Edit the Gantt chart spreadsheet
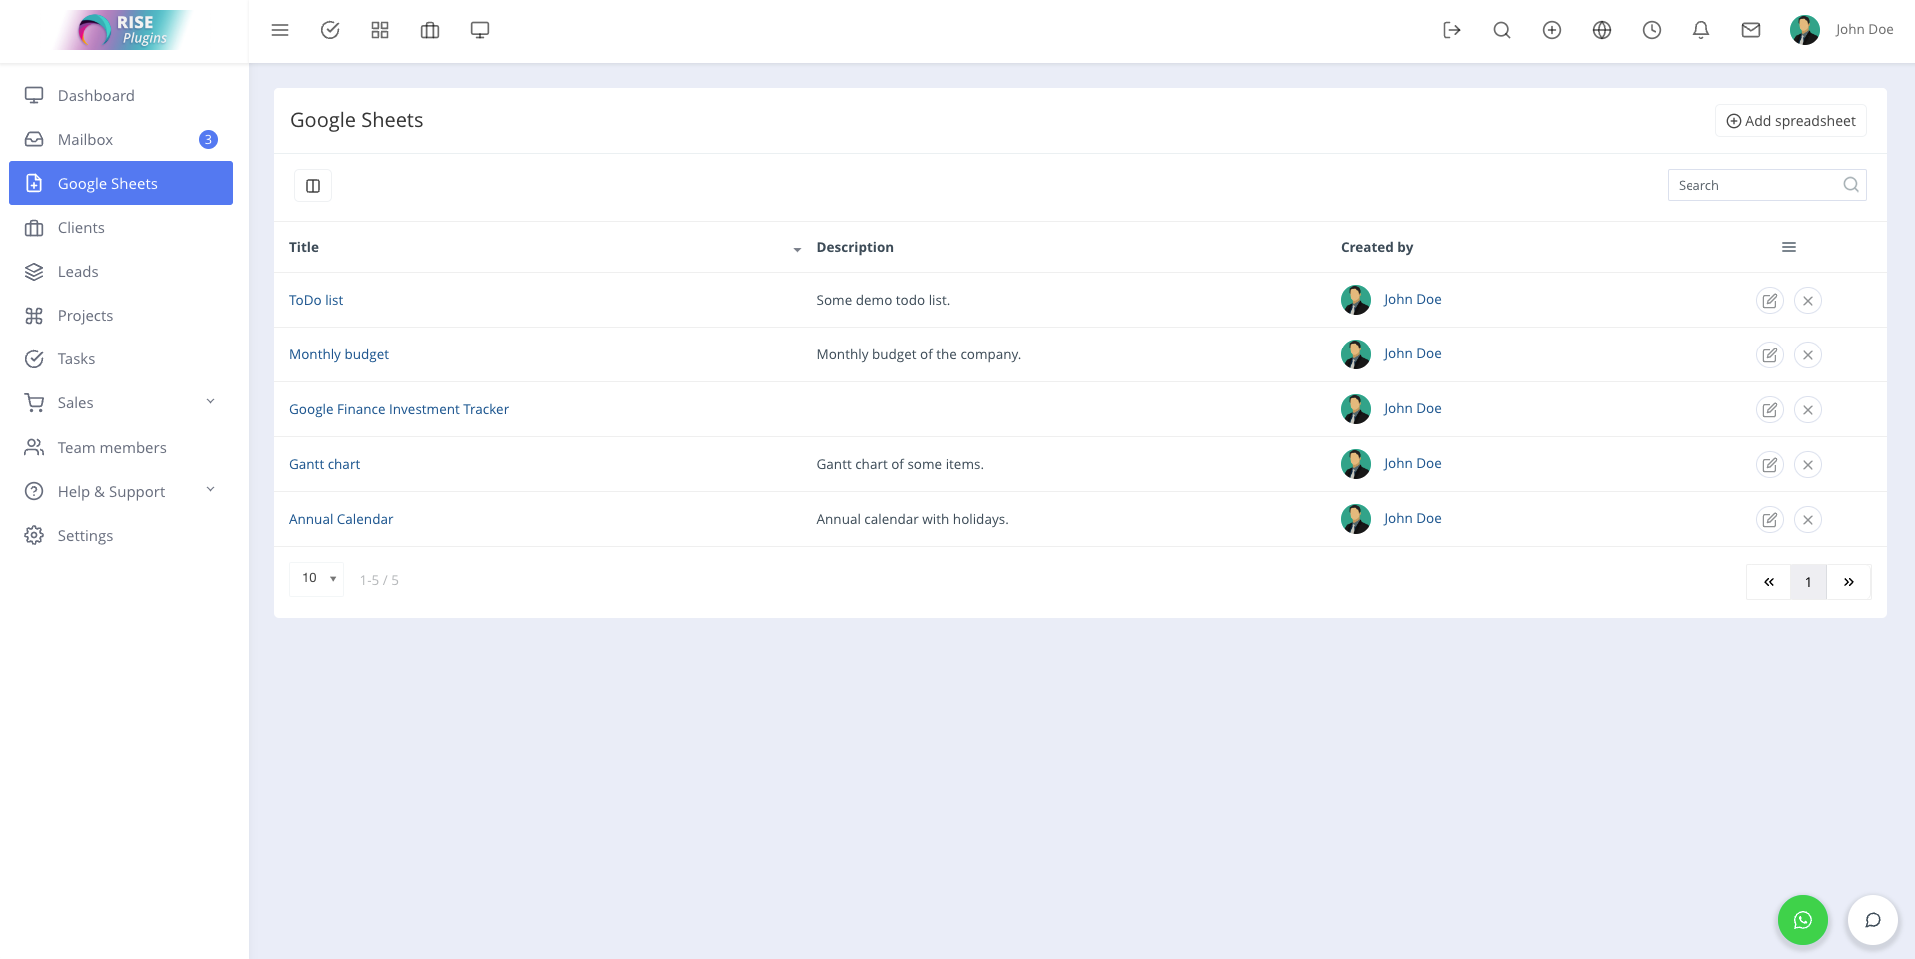This screenshot has width=1915, height=959. 1770,465
